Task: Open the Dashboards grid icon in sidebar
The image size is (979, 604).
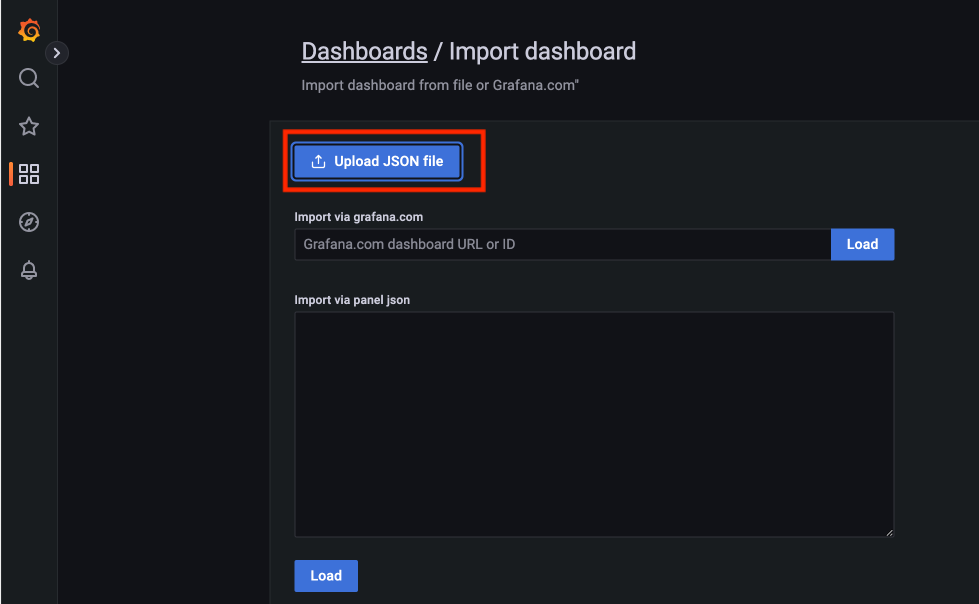Action: (x=29, y=174)
